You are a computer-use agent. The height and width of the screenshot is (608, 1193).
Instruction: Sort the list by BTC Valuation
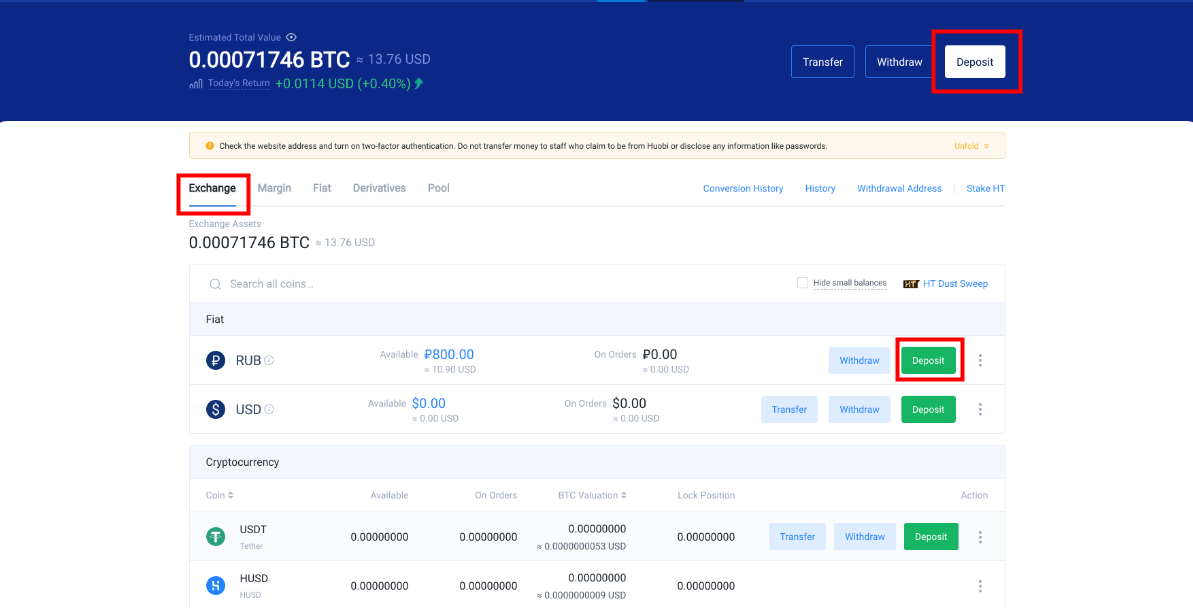pyautogui.click(x=592, y=495)
